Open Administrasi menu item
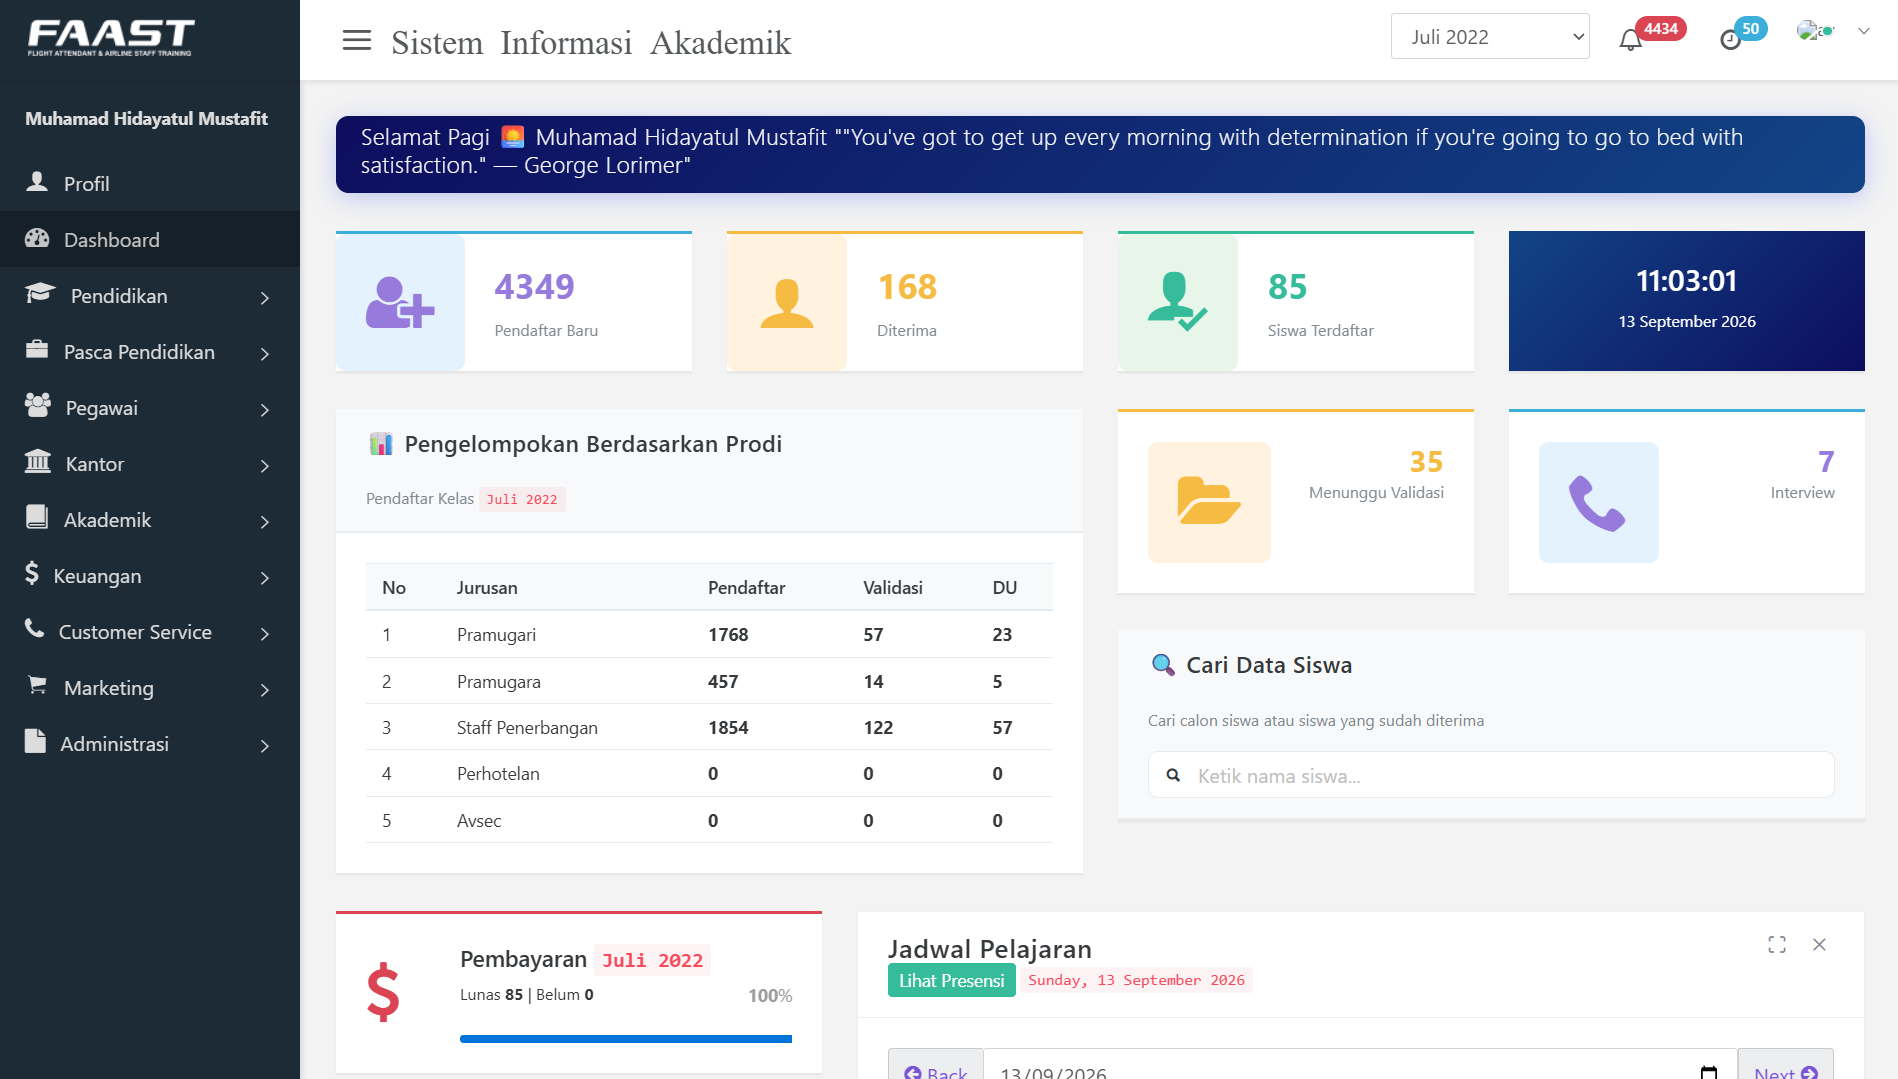Screen dimensions: 1898x1079 click(150, 744)
